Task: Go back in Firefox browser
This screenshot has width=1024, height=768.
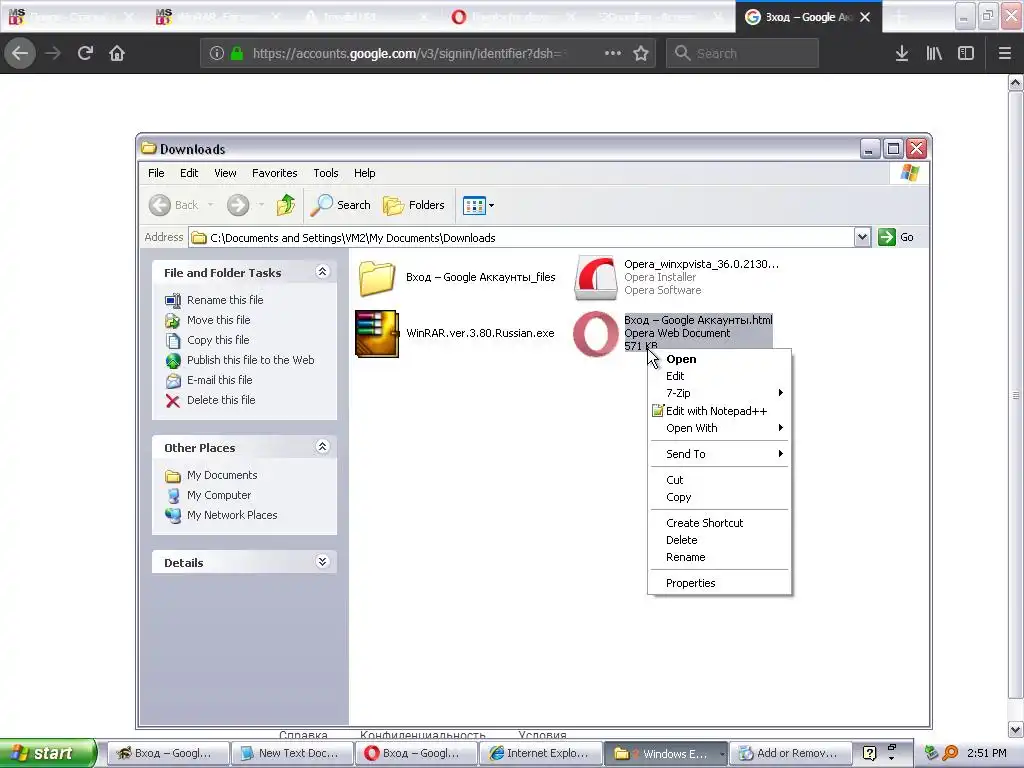Action: click(20, 53)
